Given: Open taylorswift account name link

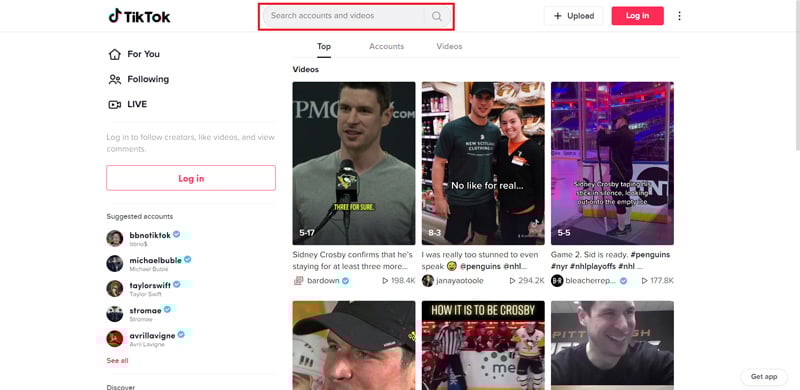Looking at the screenshot, I should click(150, 285).
